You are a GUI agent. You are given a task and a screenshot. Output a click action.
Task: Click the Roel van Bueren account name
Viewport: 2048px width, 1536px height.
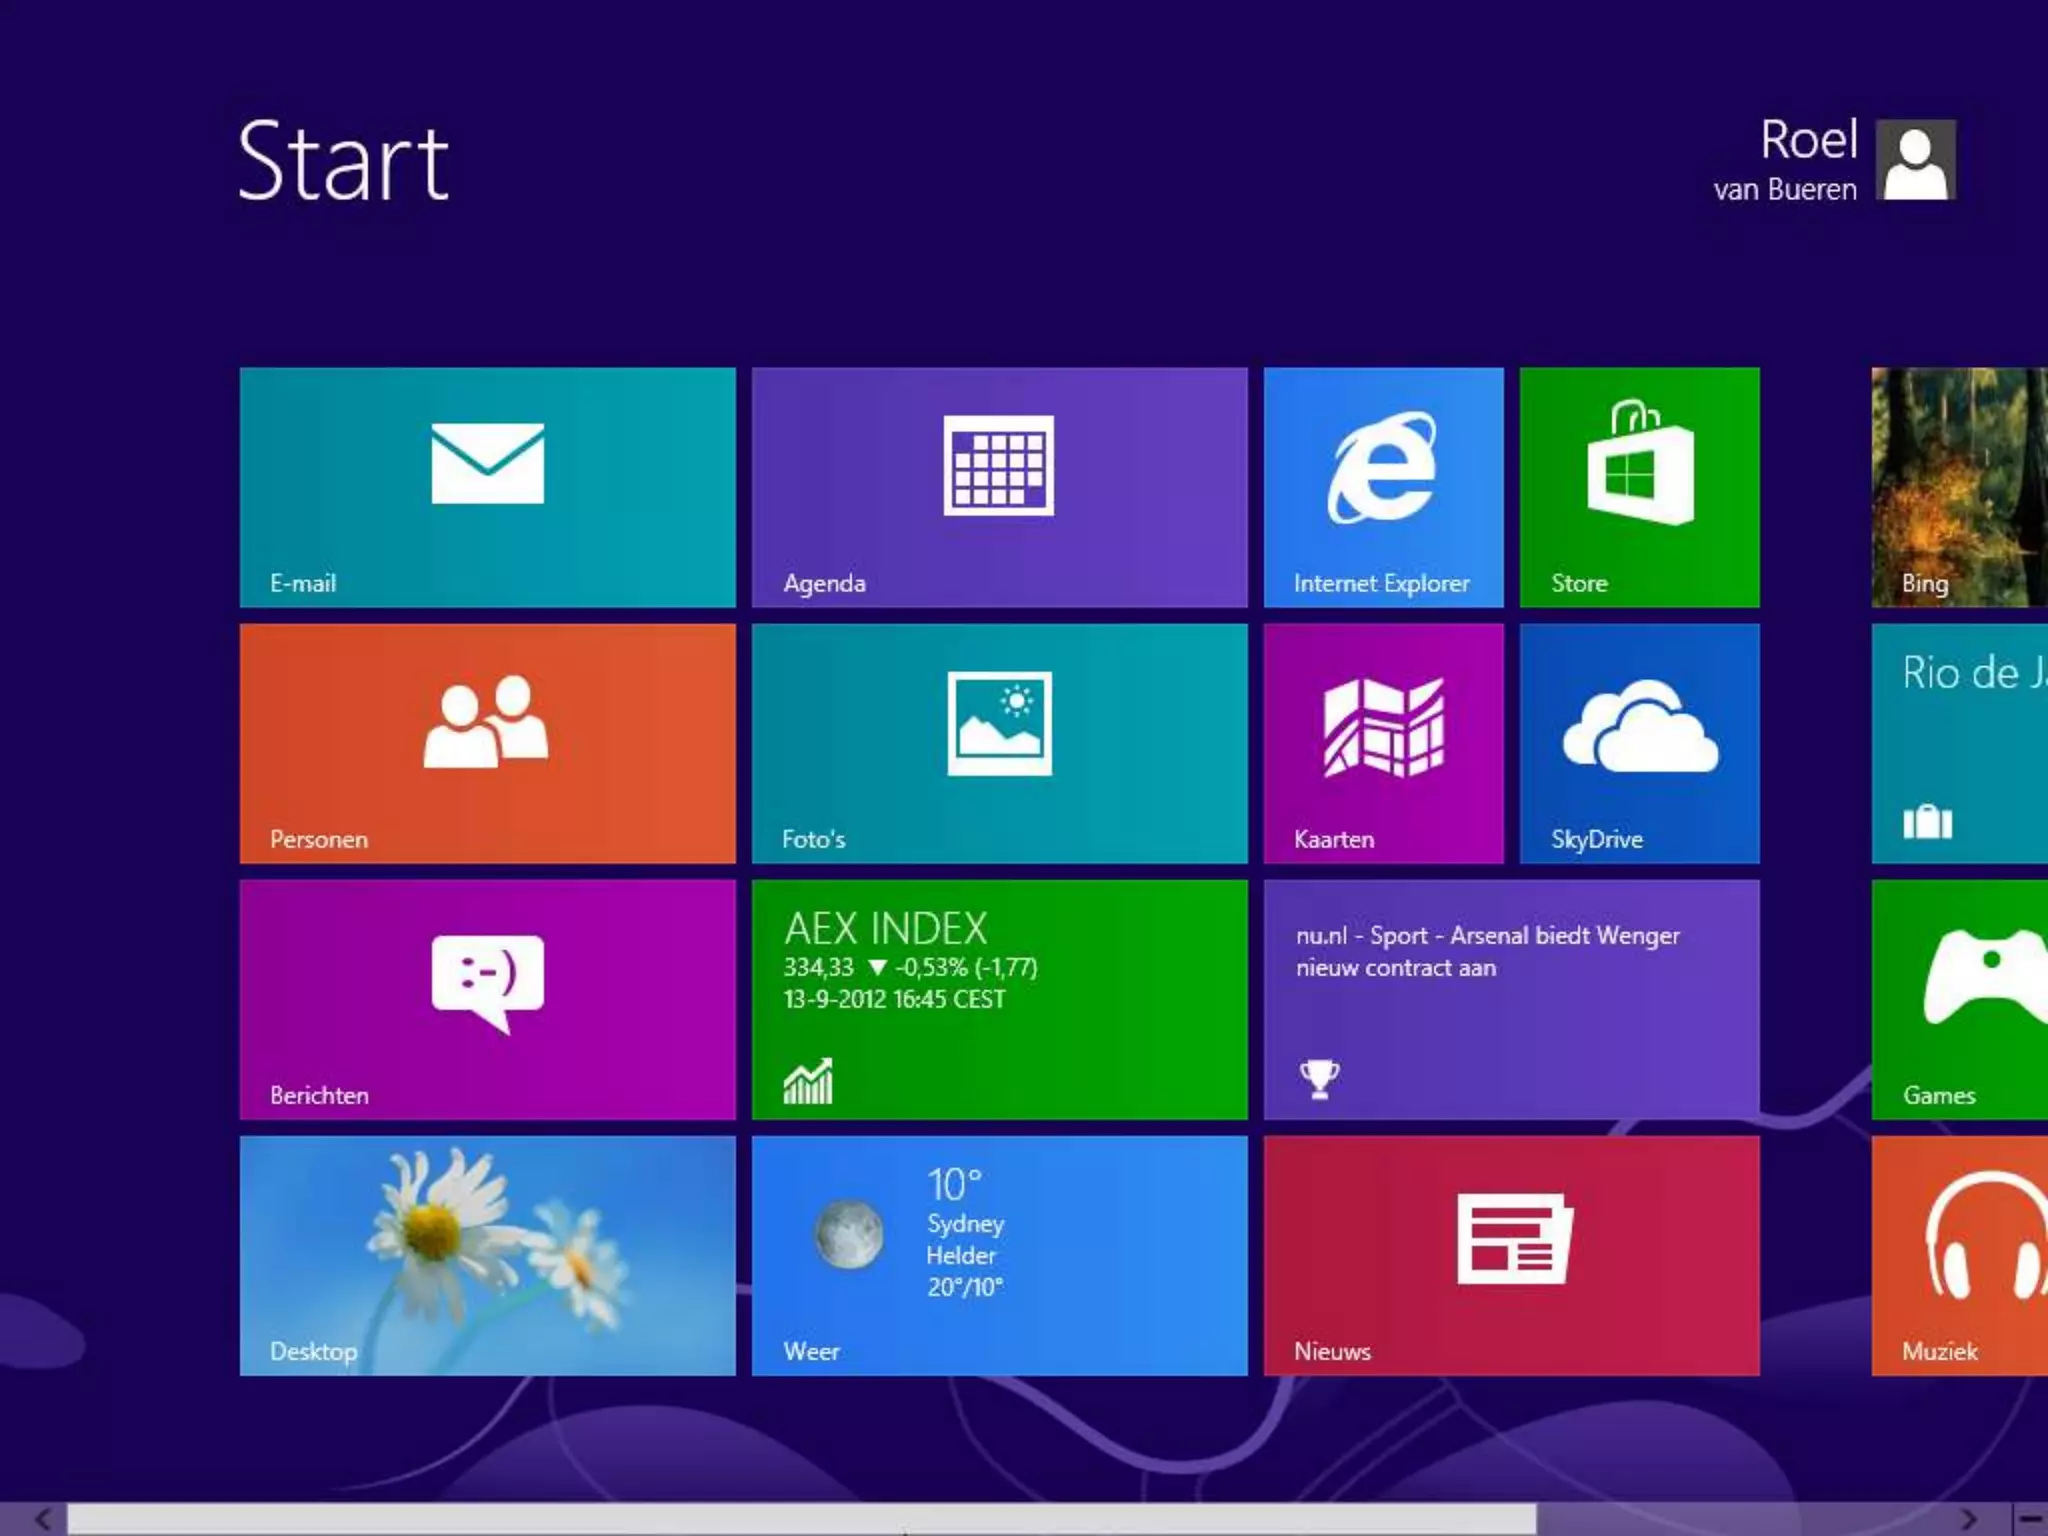[1786, 161]
